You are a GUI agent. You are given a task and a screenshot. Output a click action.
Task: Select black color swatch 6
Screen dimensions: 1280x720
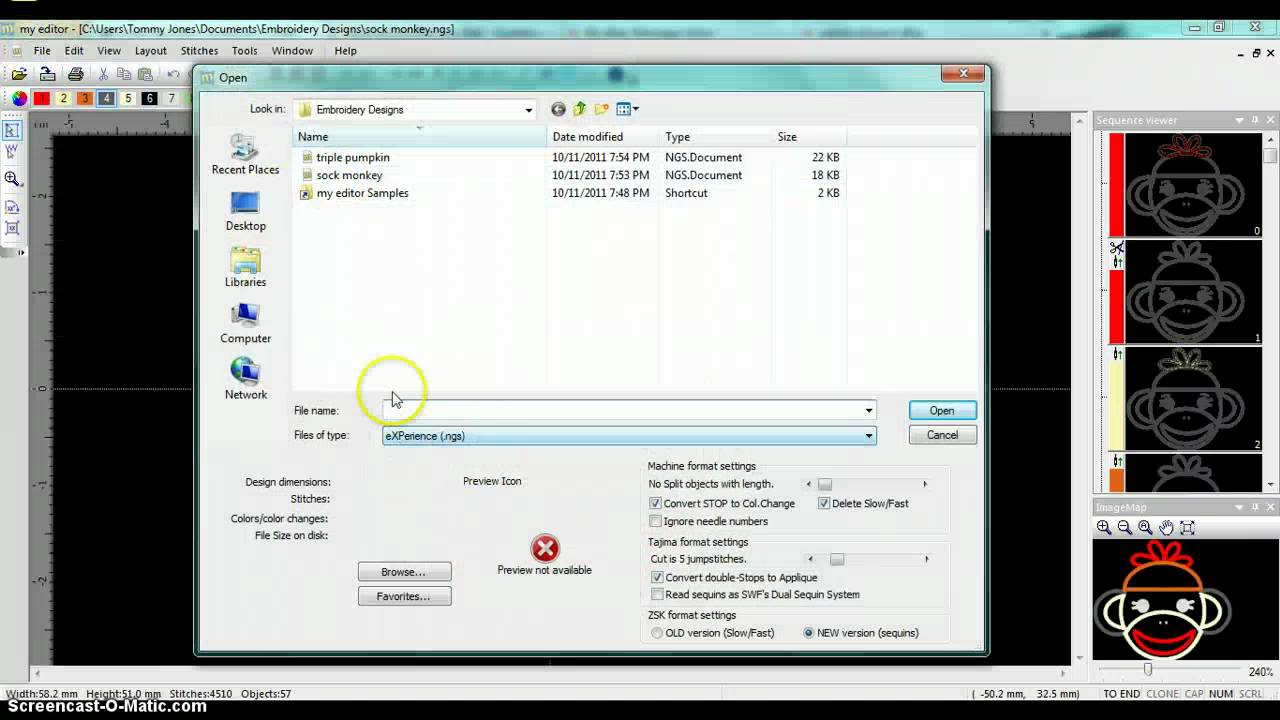tap(149, 98)
